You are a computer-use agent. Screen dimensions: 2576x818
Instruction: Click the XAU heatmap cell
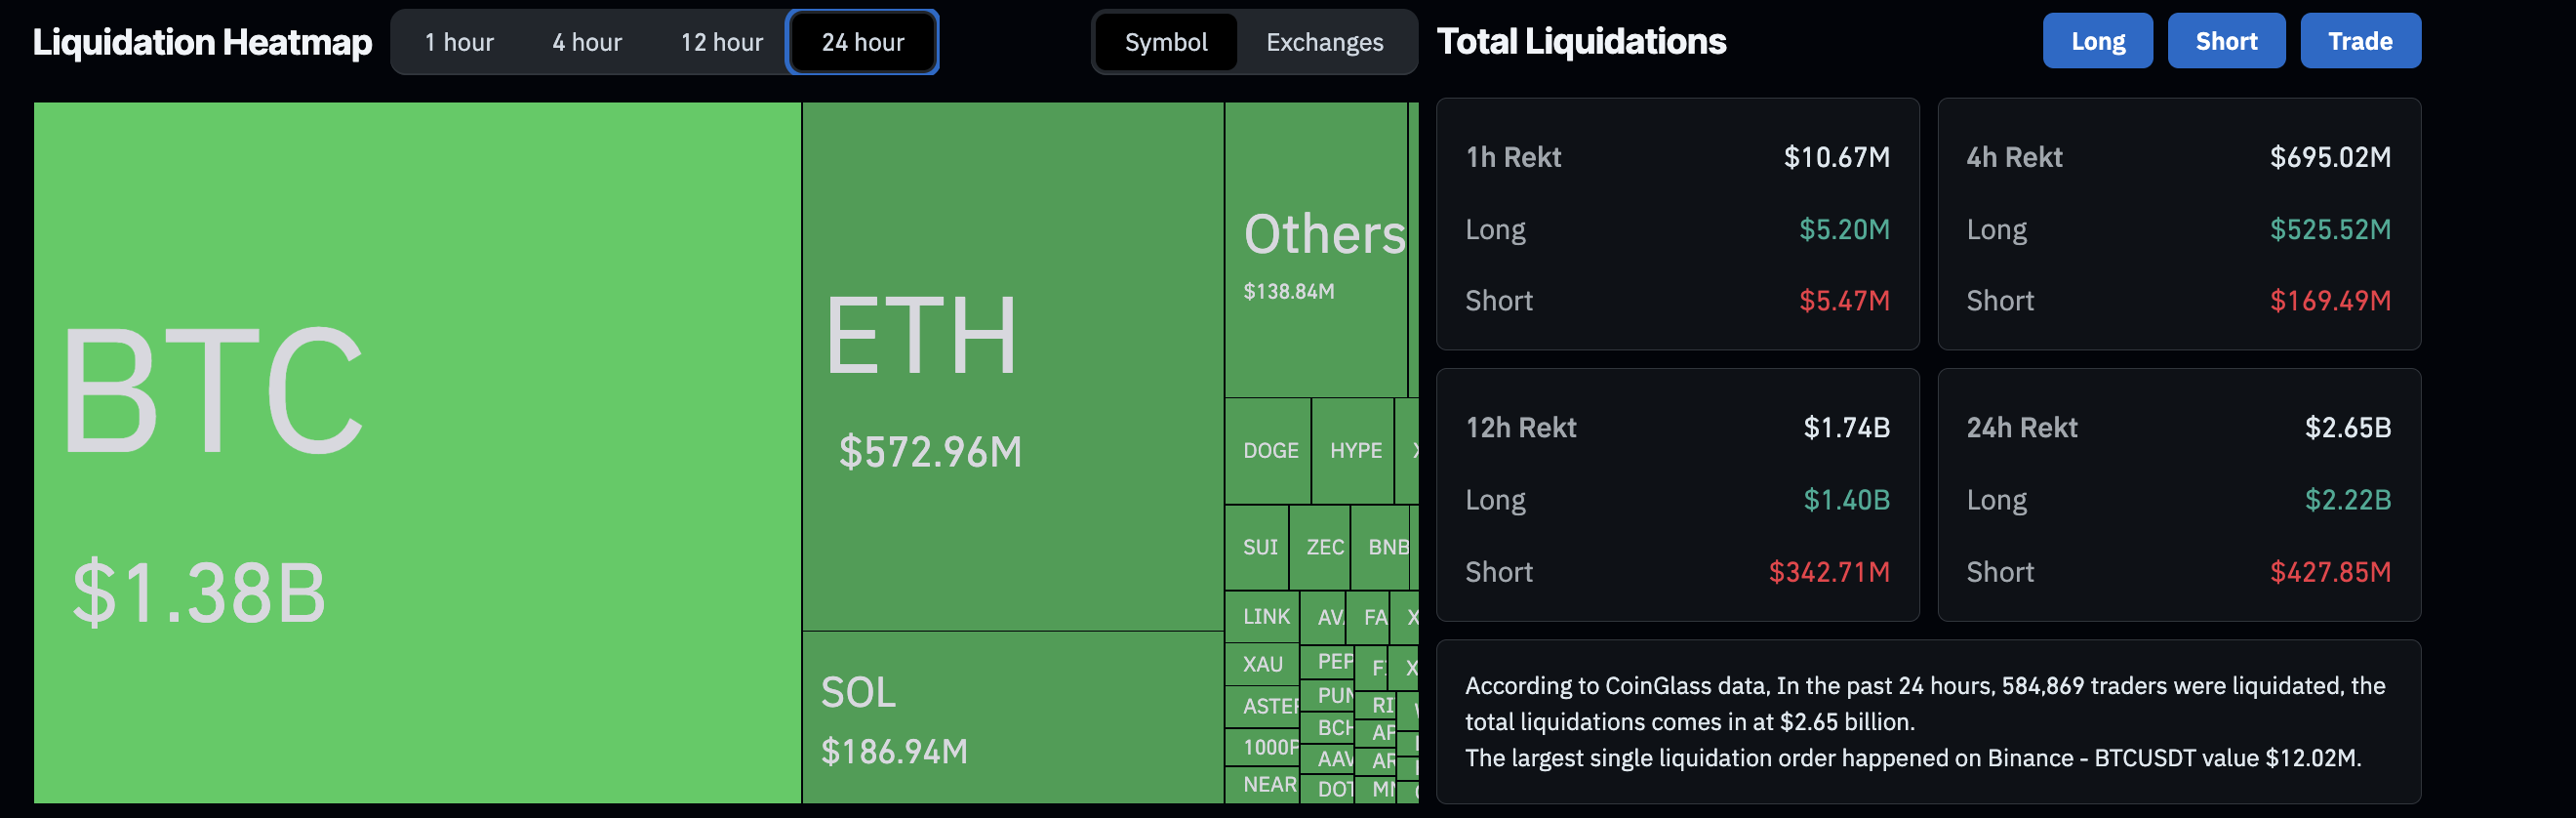[1261, 664]
